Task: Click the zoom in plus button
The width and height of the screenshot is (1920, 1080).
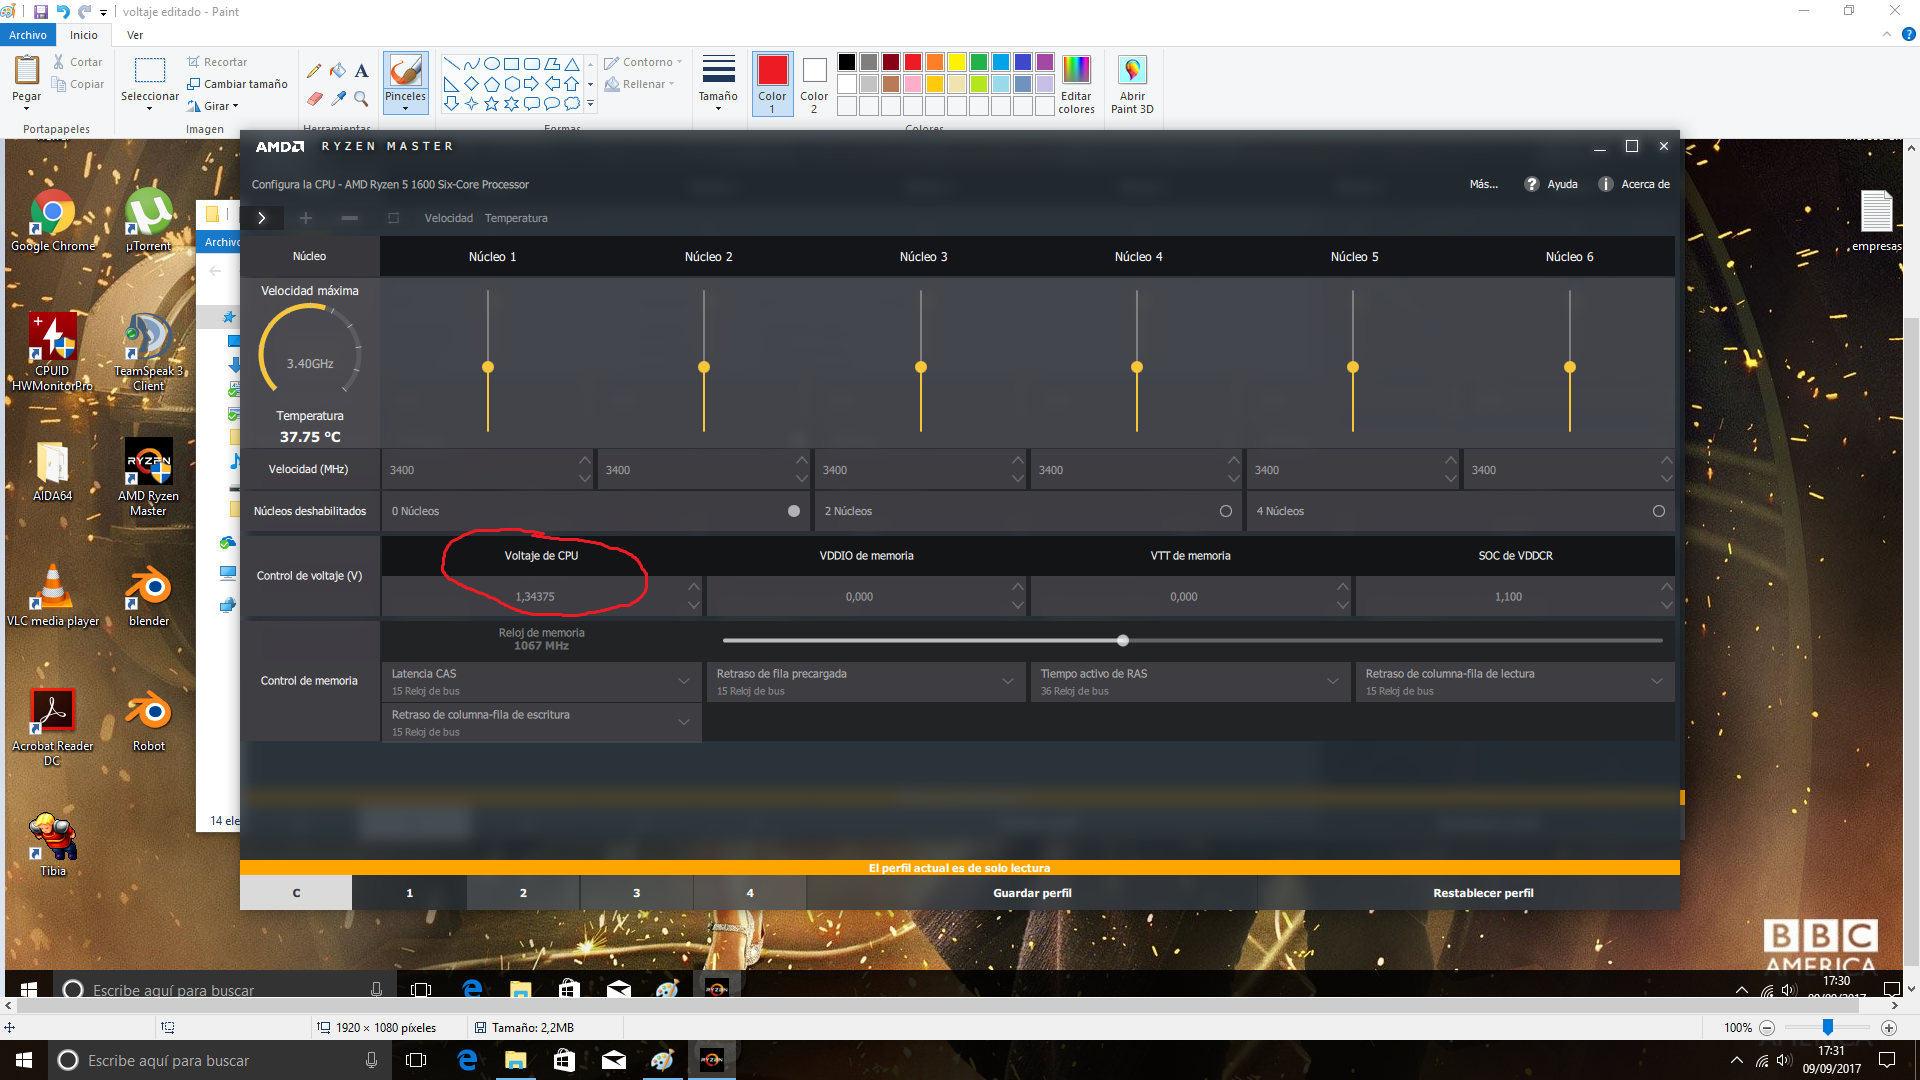Action: [x=1889, y=1028]
